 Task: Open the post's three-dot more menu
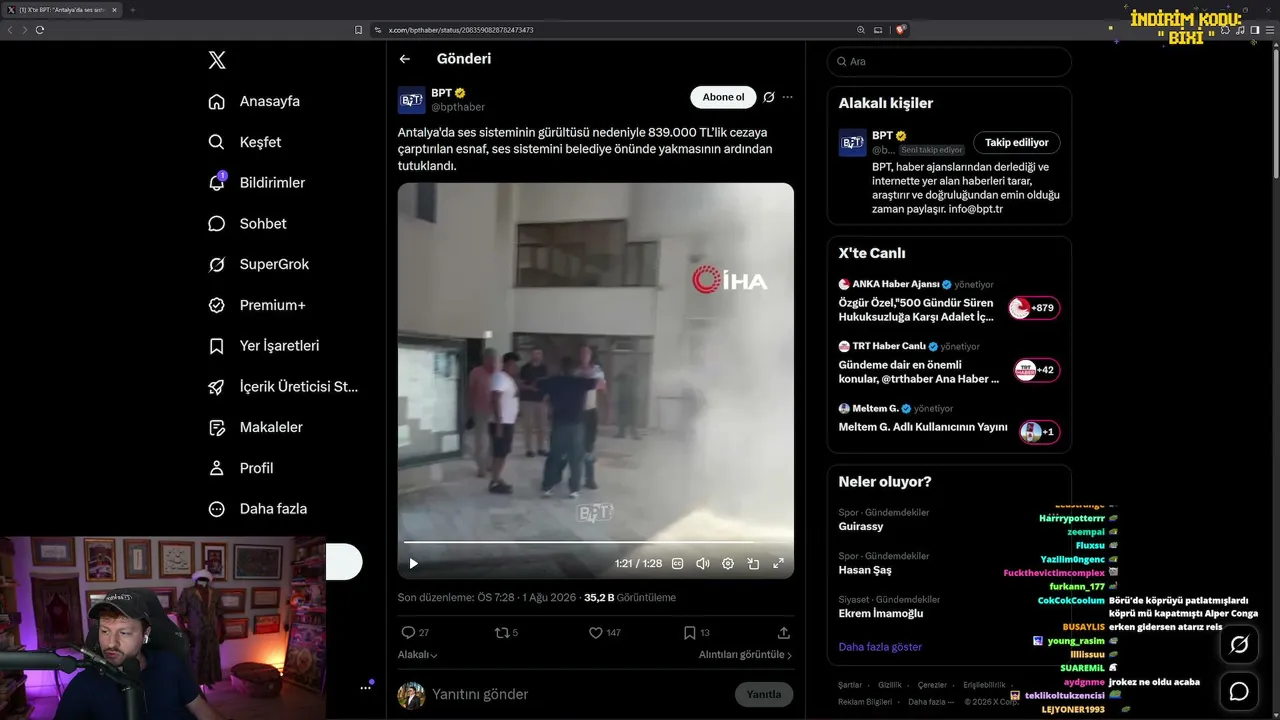click(x=788, y=97)
